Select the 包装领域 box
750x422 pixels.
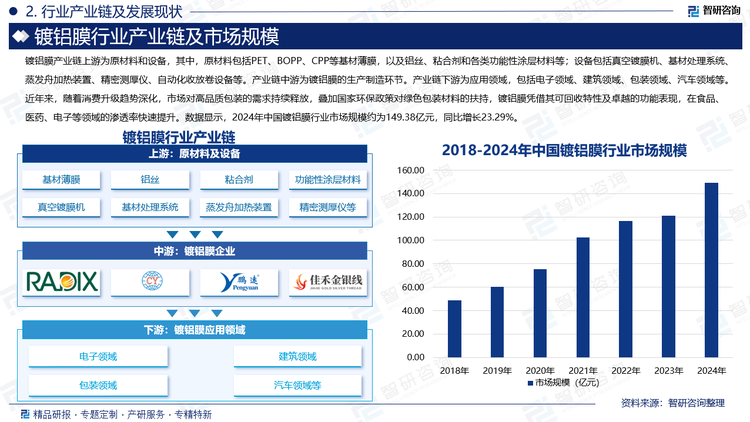click(x=98, y=386)
